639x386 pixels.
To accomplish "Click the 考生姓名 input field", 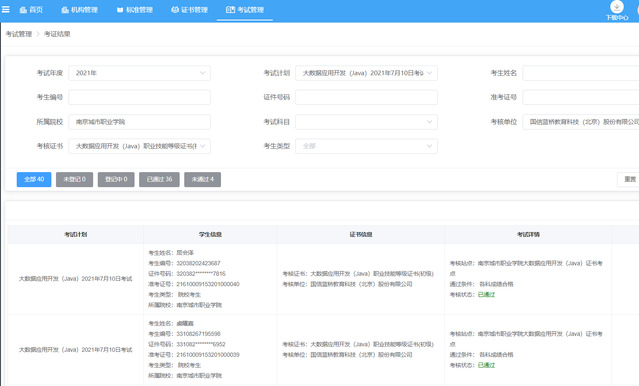I will click(x=581, y=73).
